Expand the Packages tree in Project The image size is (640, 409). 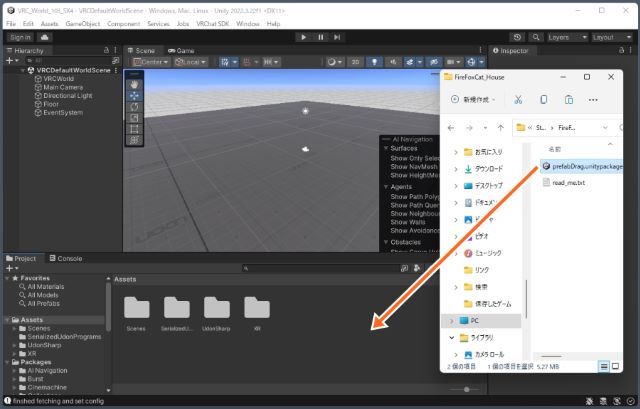(x=8, y=362)
